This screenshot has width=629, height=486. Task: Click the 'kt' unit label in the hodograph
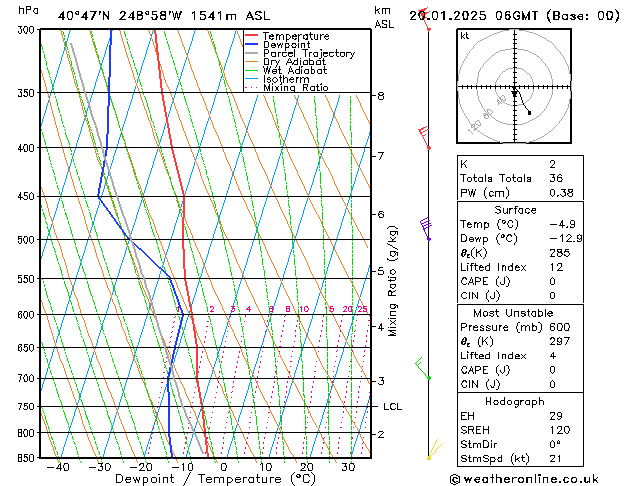[465, 36]
